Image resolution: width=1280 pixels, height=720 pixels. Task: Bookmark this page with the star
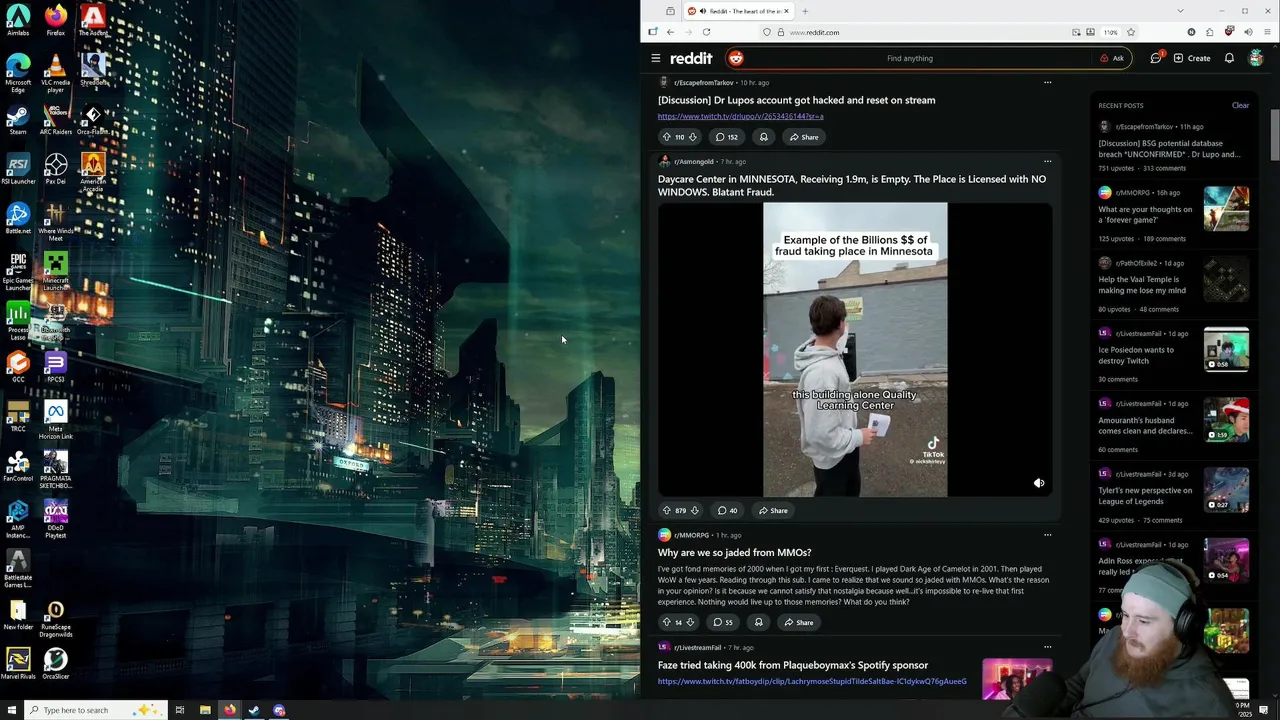1131,32
